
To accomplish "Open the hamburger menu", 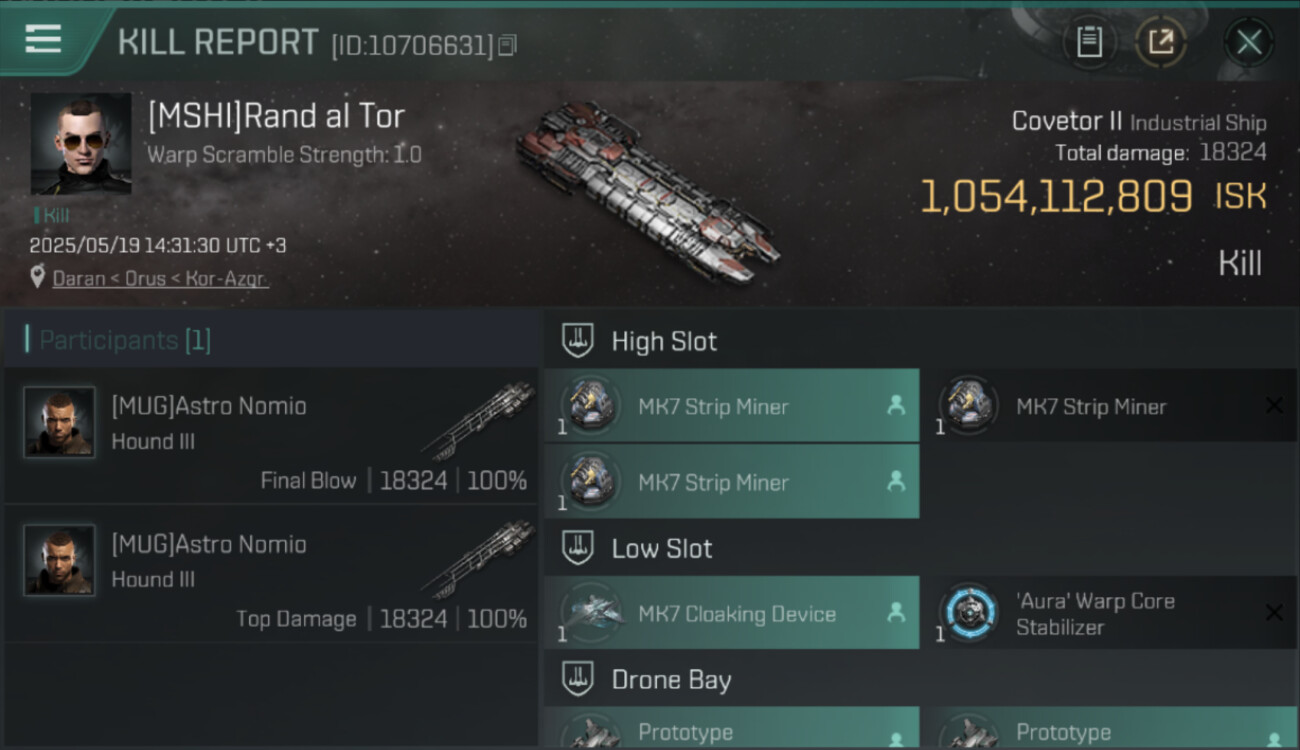I will 43,40.
